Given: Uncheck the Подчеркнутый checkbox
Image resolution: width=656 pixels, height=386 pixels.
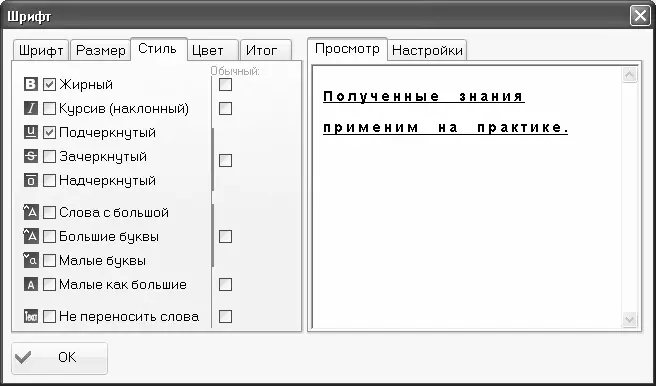Looking at the screenshot, I should (x=49, y=133).
